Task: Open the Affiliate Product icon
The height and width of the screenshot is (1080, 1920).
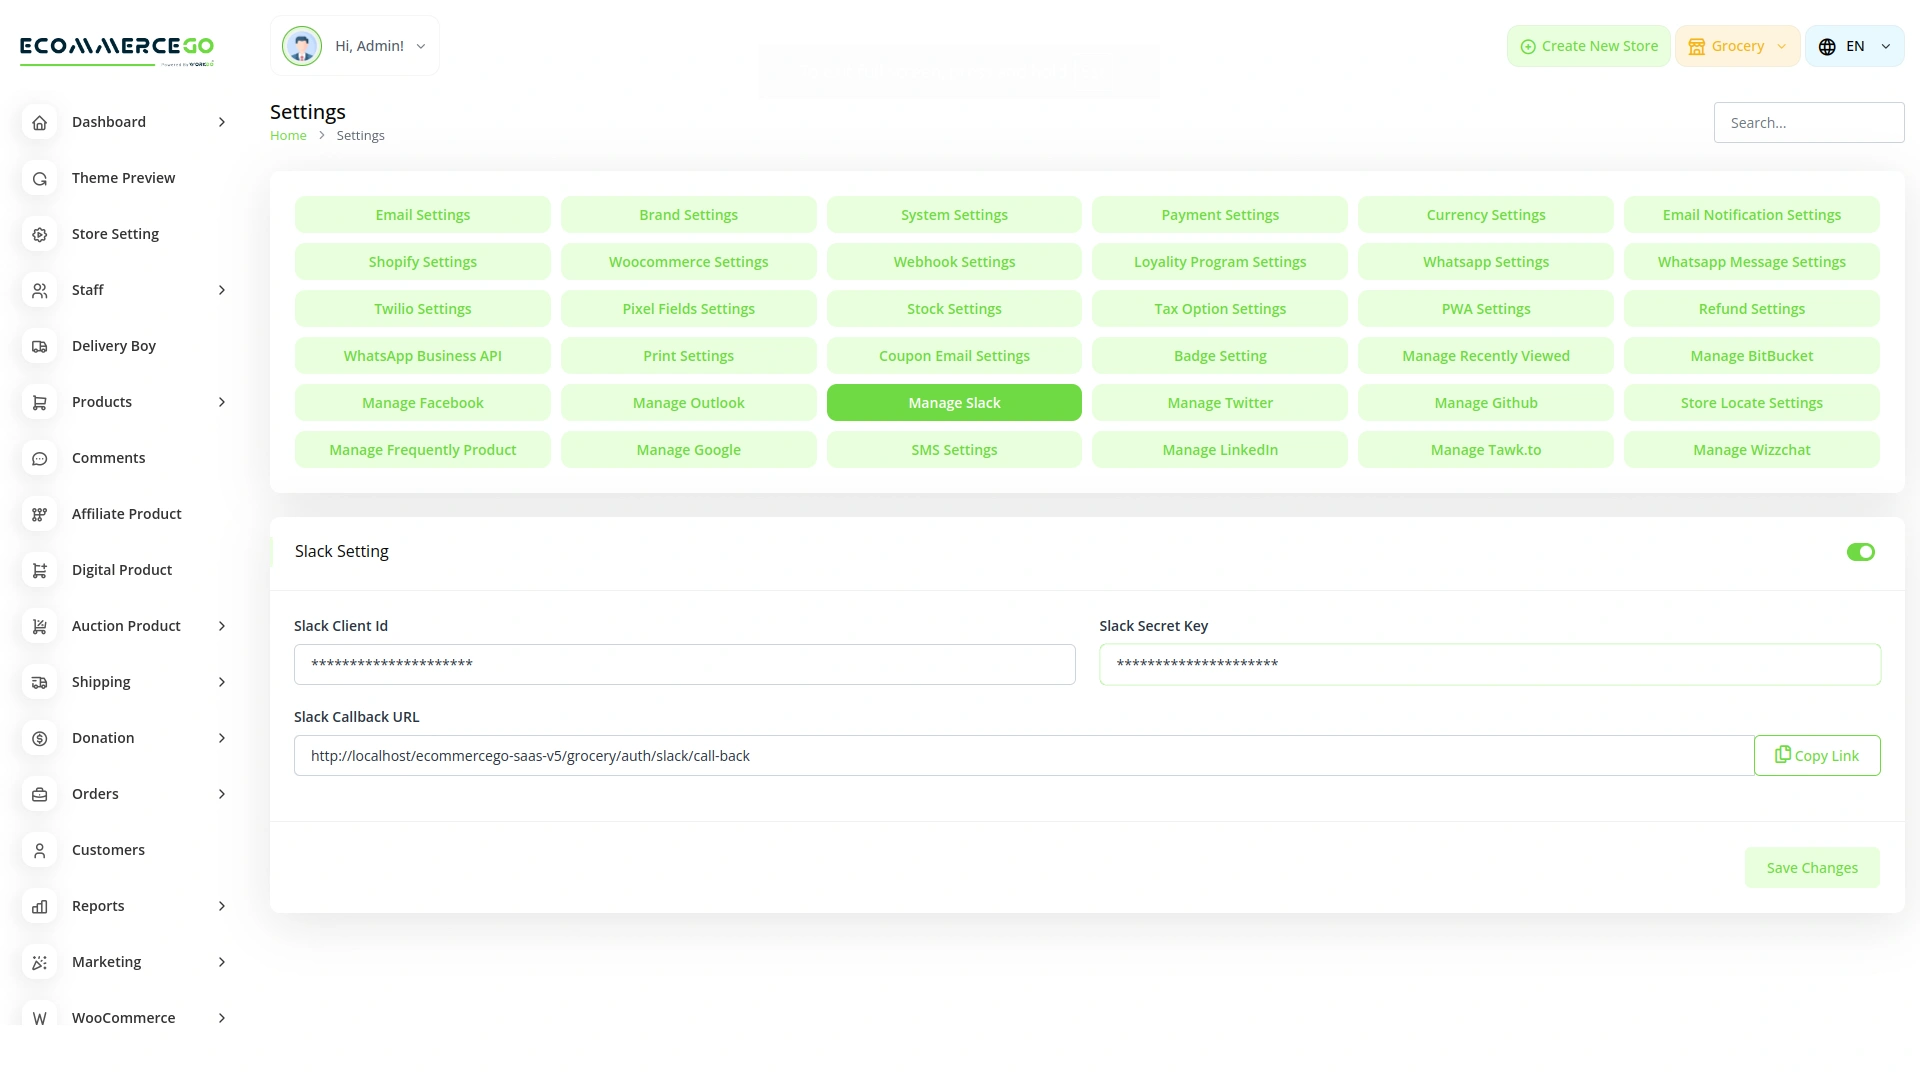Action: tap(40, 514)
